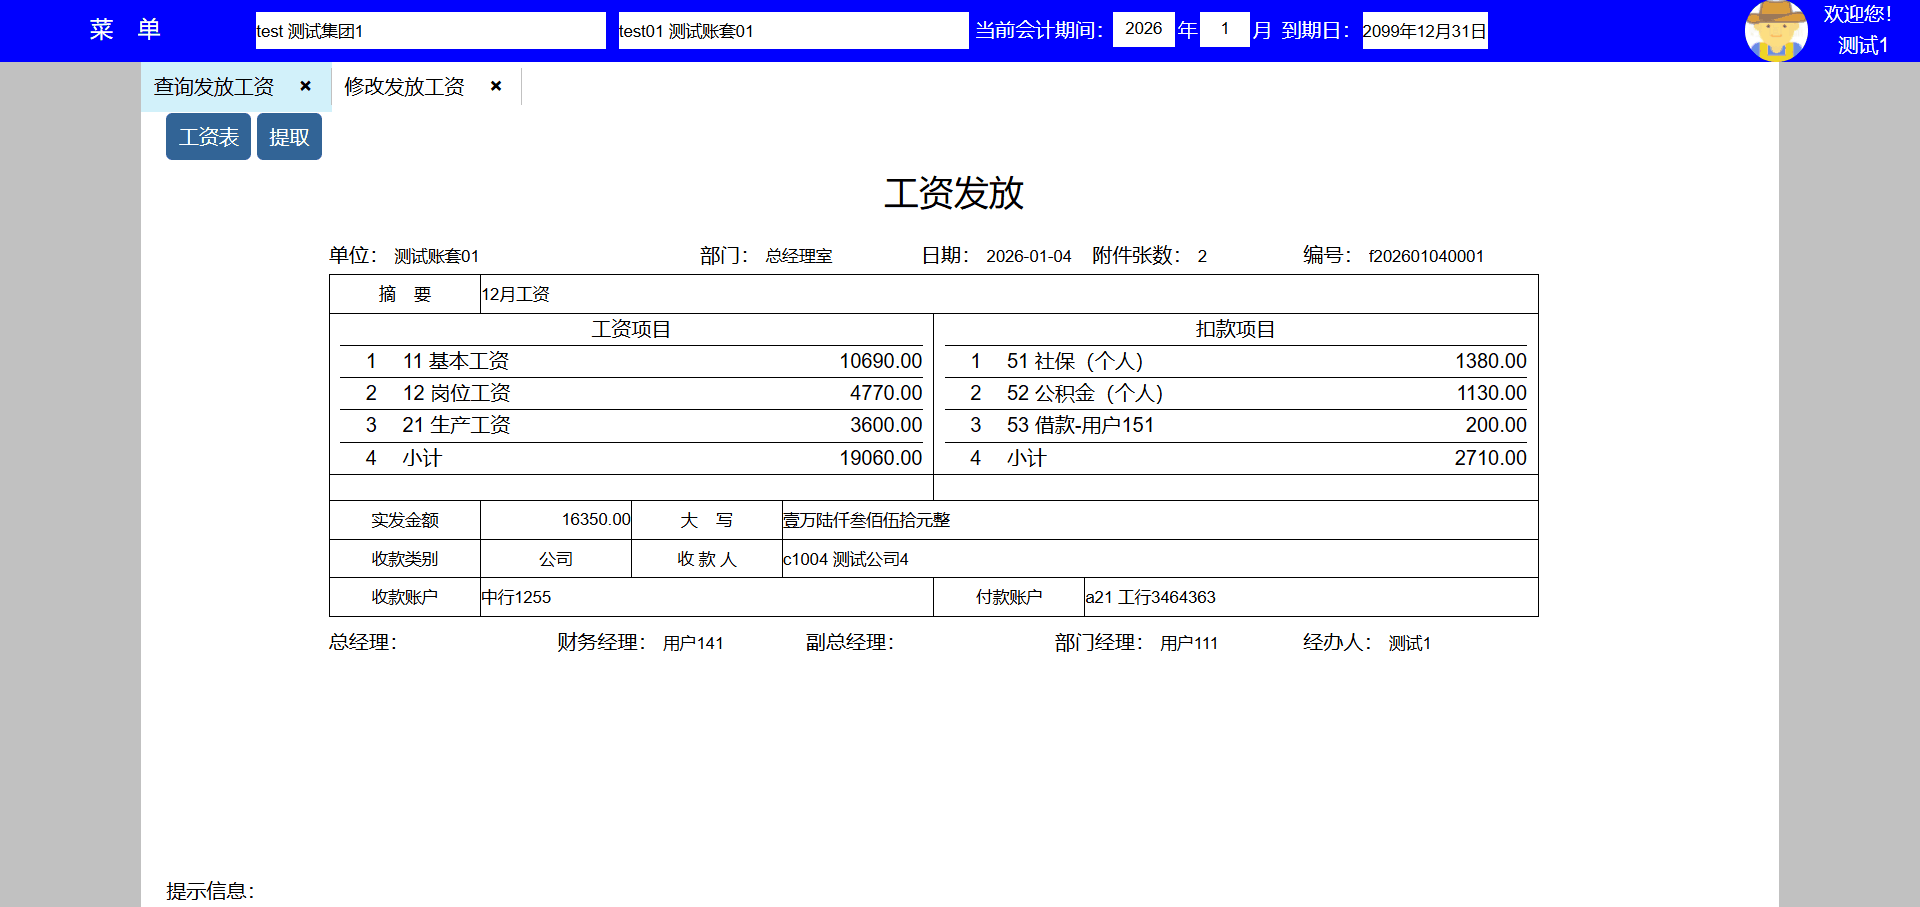Click the accounting year field 2026

coord(1143,29)
